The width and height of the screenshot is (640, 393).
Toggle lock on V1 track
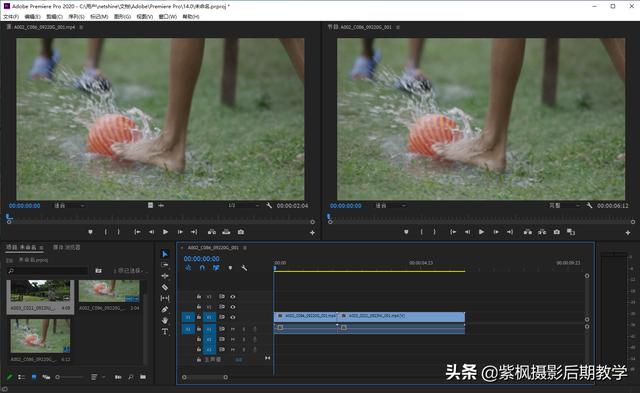click(x=199, y=317)
